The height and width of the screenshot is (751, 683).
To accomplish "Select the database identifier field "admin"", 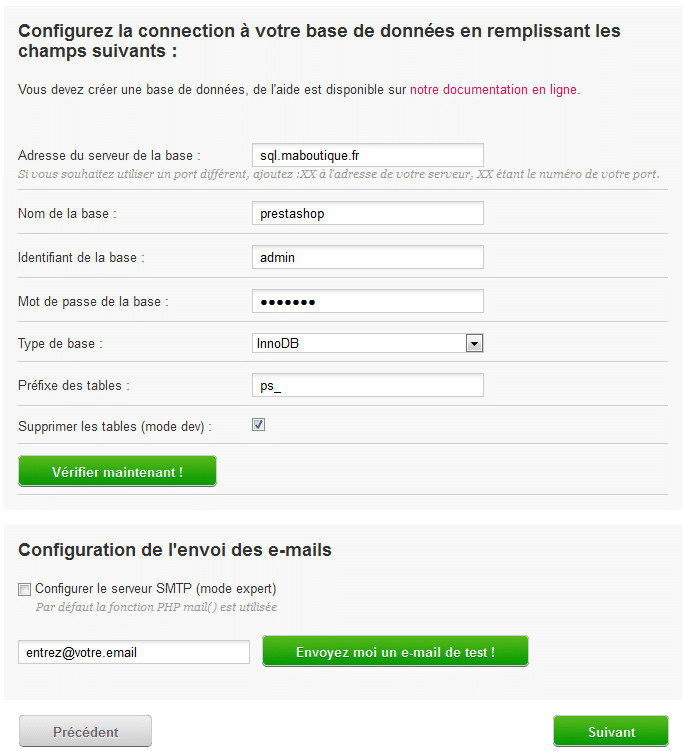I will [367, 257].
